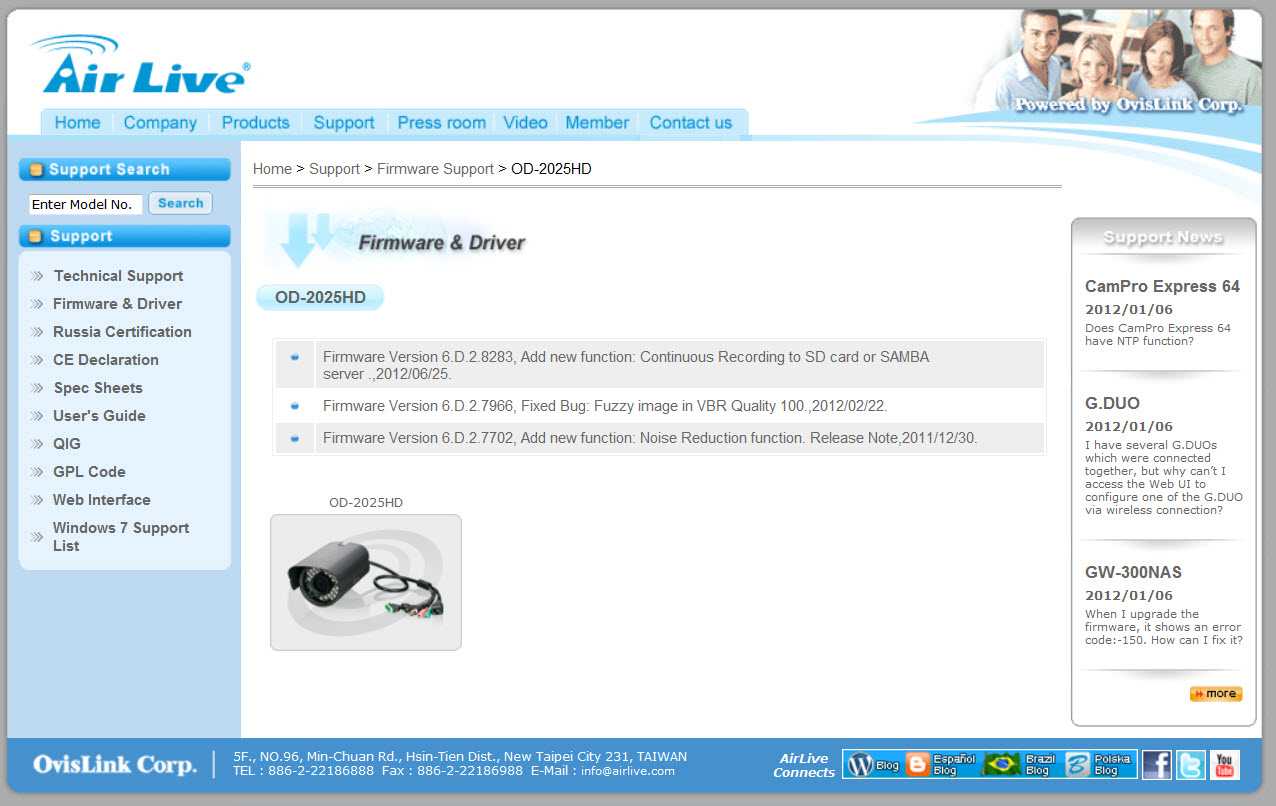
Task: Open the Video menu
Action: coord(525,123)
